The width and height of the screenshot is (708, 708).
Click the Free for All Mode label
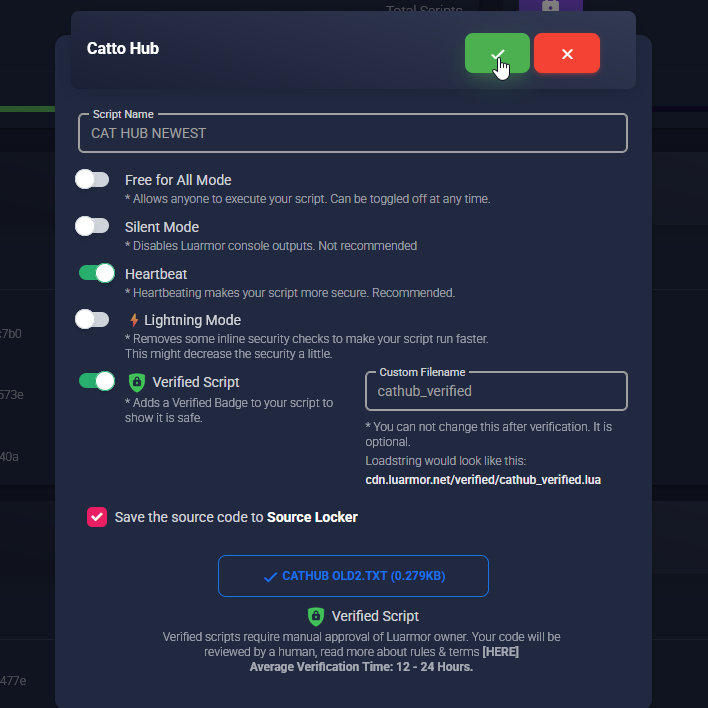(x=178, y=180)
